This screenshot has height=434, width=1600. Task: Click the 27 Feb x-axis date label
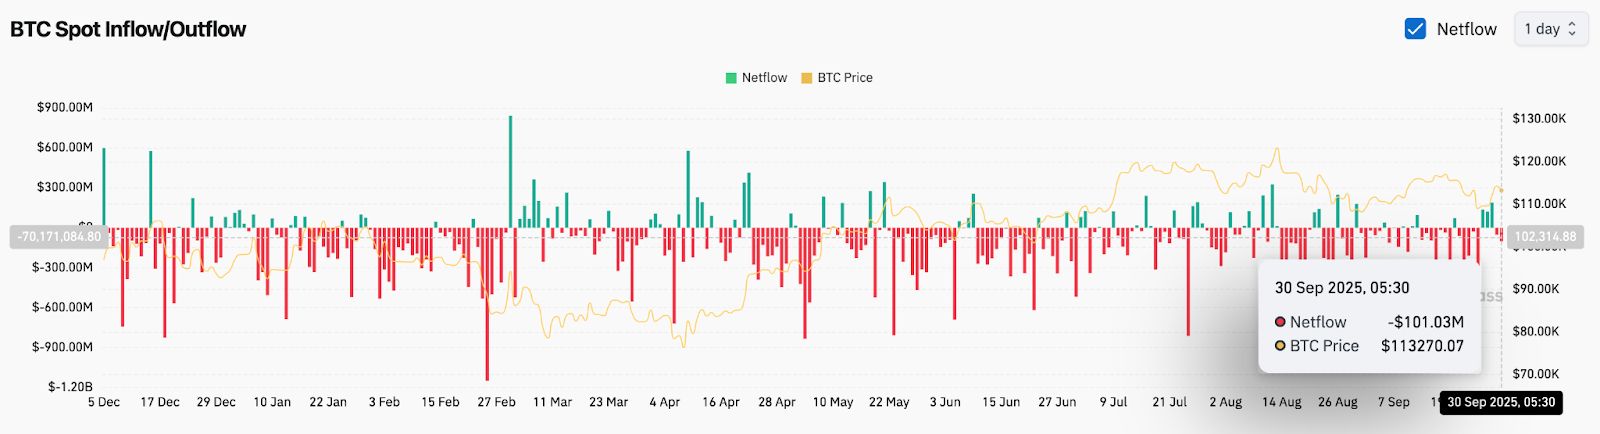click(496, 402)
